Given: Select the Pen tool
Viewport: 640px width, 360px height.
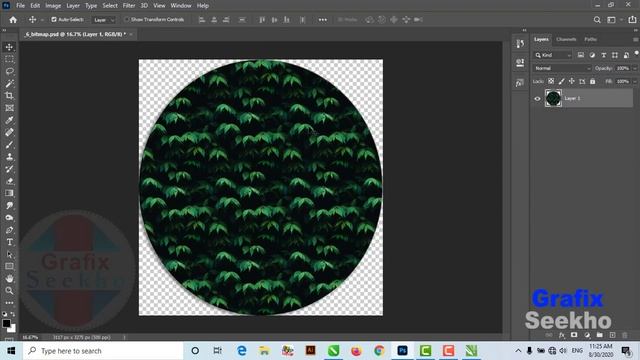Looking at the screenshot, I should 9,230.
